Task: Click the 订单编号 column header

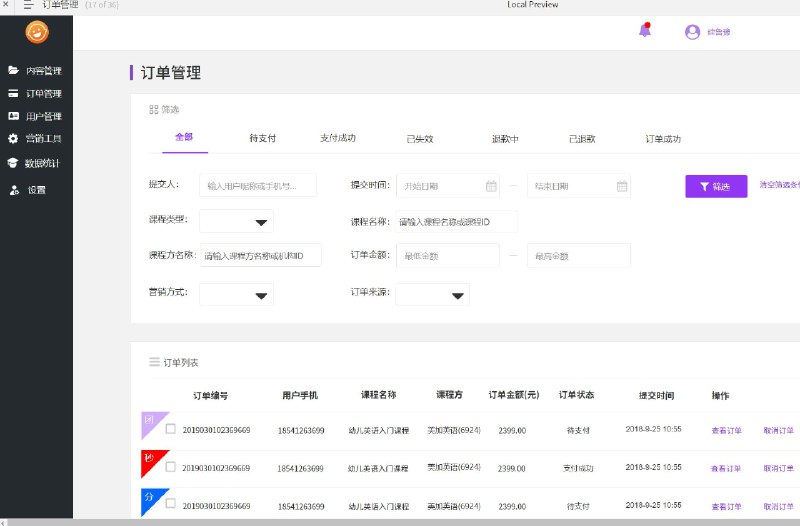Action: pos(210,395)
